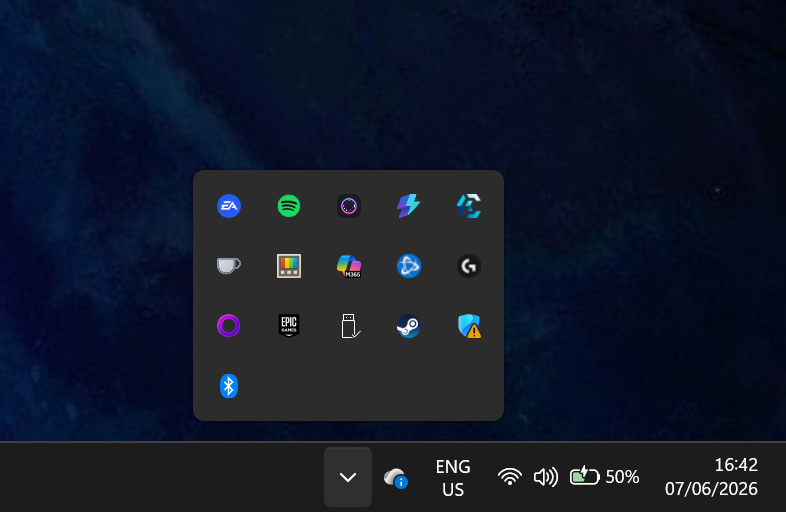The width and height of the screenshot is (786, 512).
Task: Open Windows Security shield warning icon
Action: [x=469, y=326]
